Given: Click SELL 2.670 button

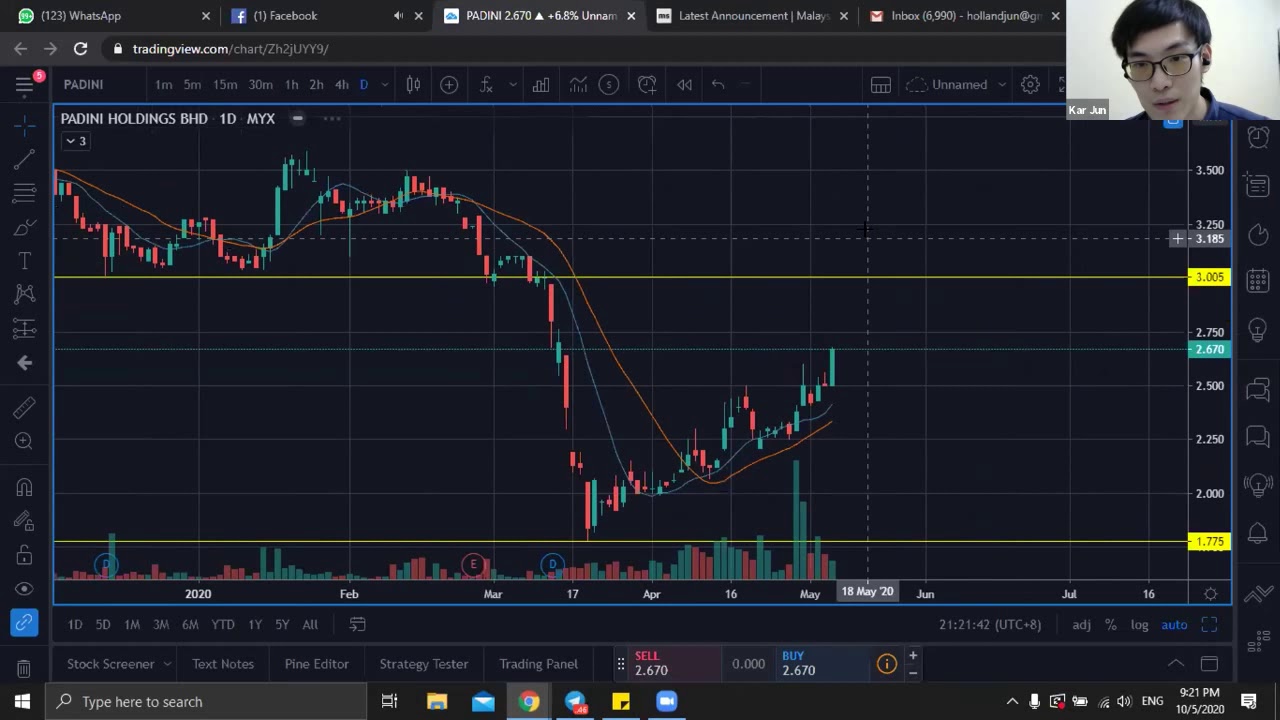Looking at the screenshot, I should click(675, 663).
